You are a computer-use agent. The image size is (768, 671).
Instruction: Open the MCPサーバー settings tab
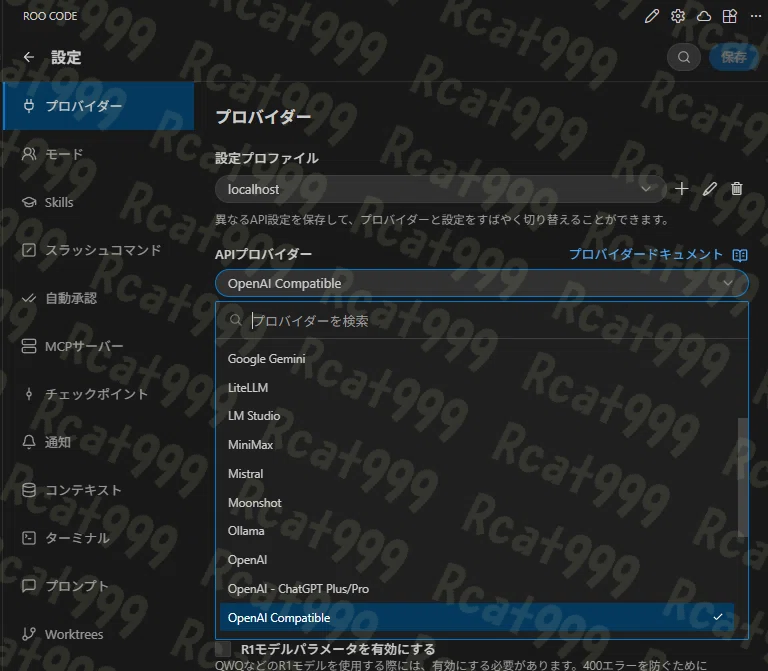click(98, 346)
